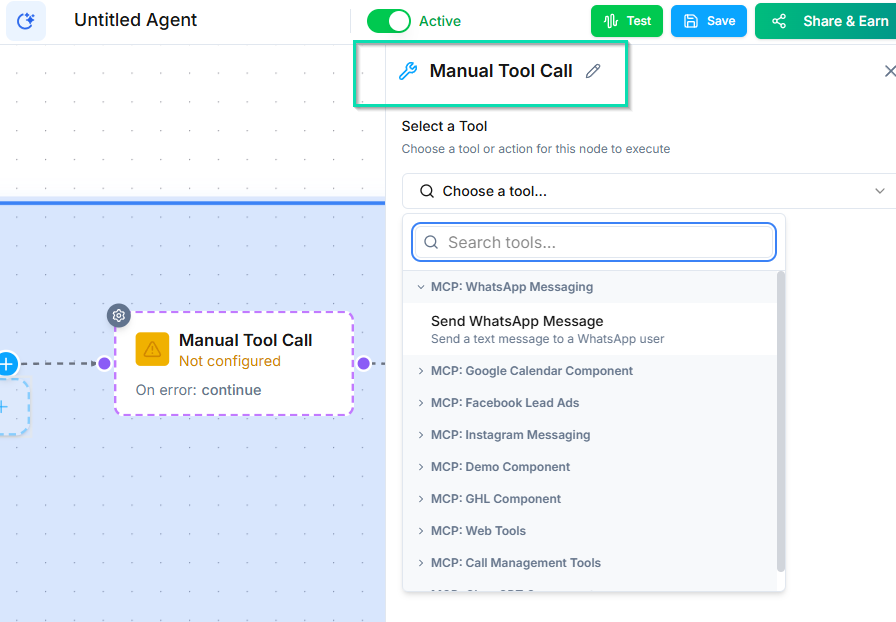Click the Test button icon in the top bar

click(612, 20)
